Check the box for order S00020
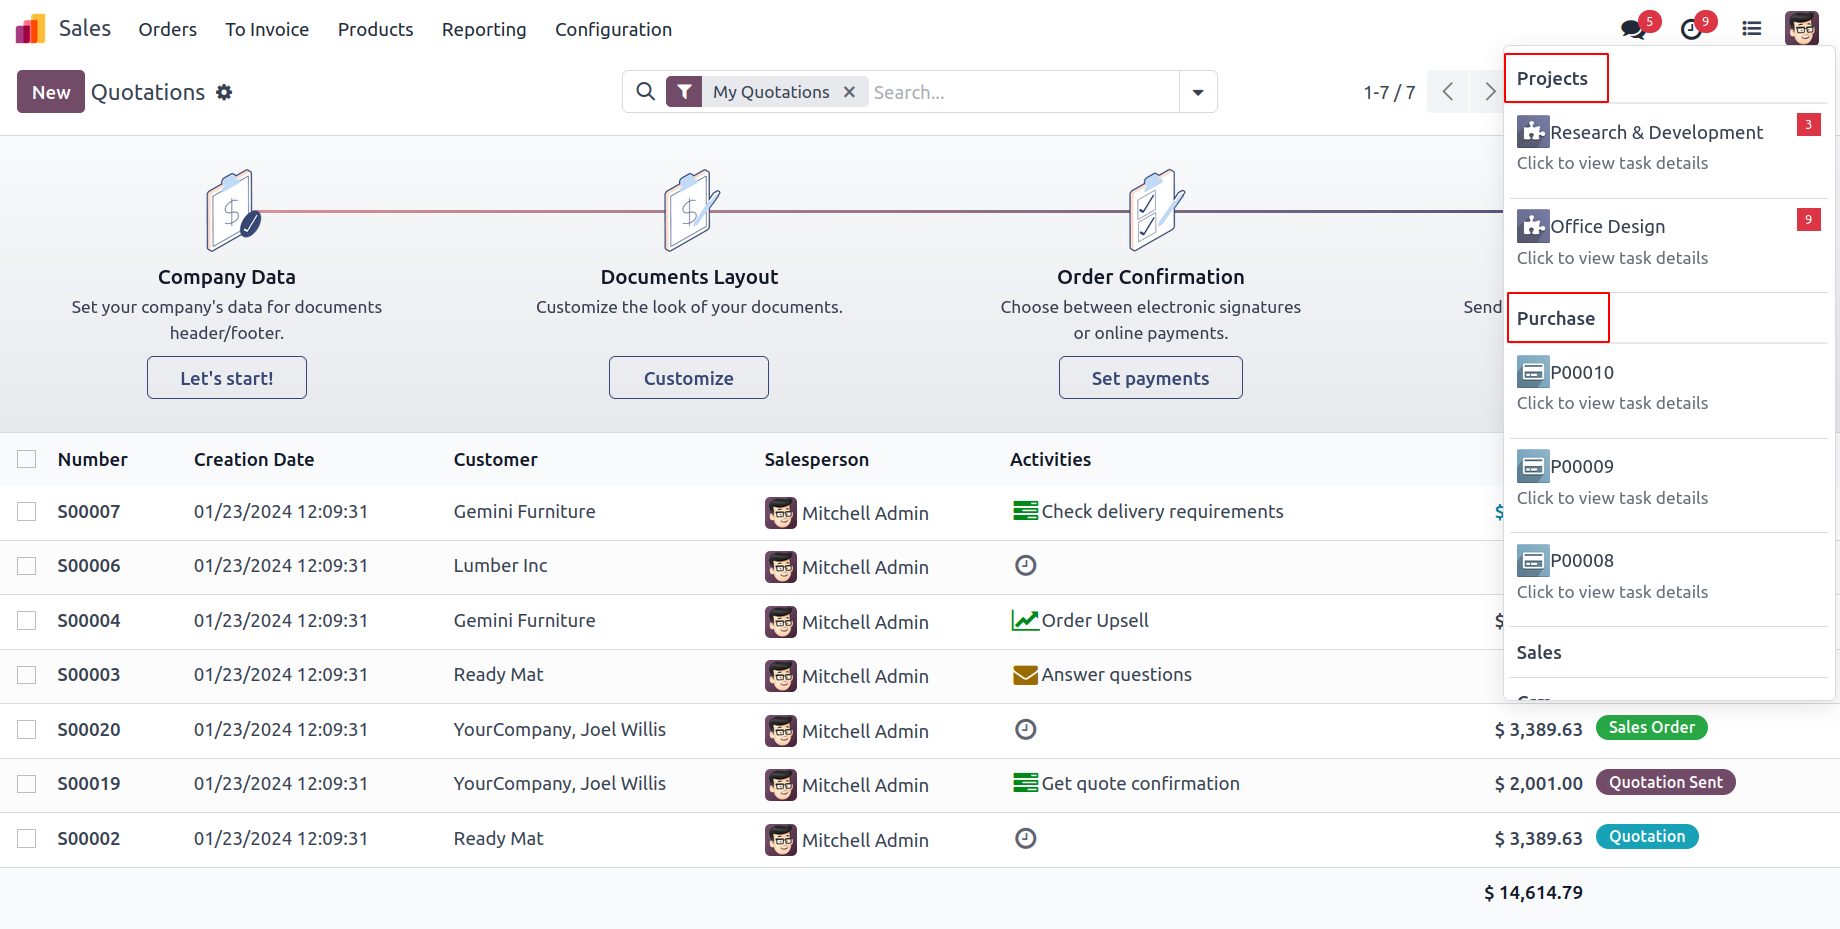 point(27,730)
